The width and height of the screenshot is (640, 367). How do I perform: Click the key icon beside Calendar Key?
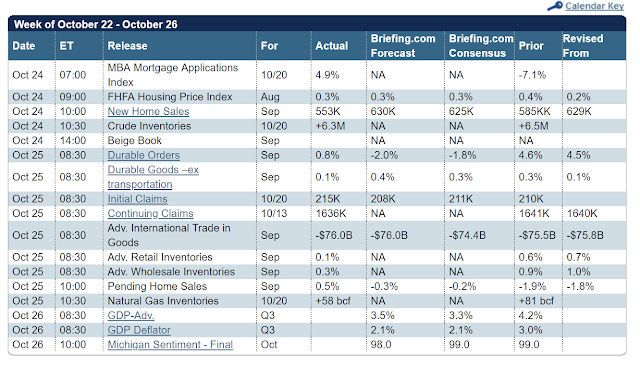point(555,6)
